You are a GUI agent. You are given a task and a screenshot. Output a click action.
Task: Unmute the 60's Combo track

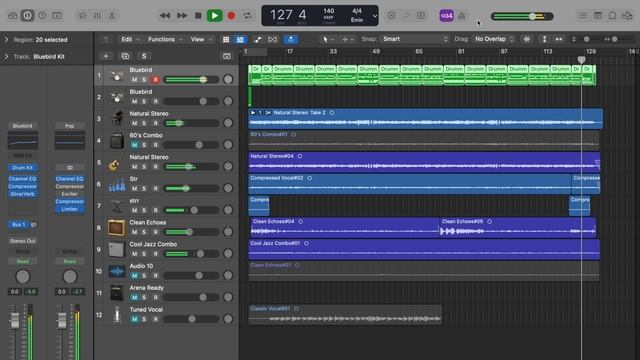(134, 145)
